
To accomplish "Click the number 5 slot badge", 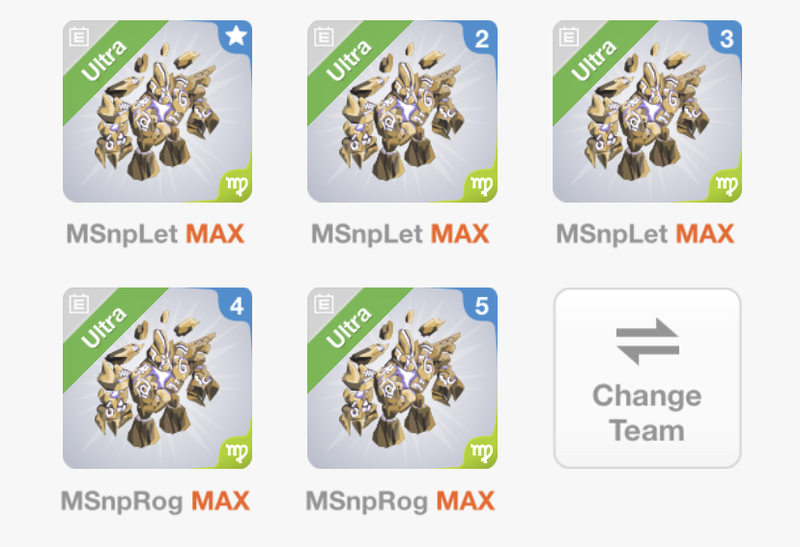I will [481, 306].
